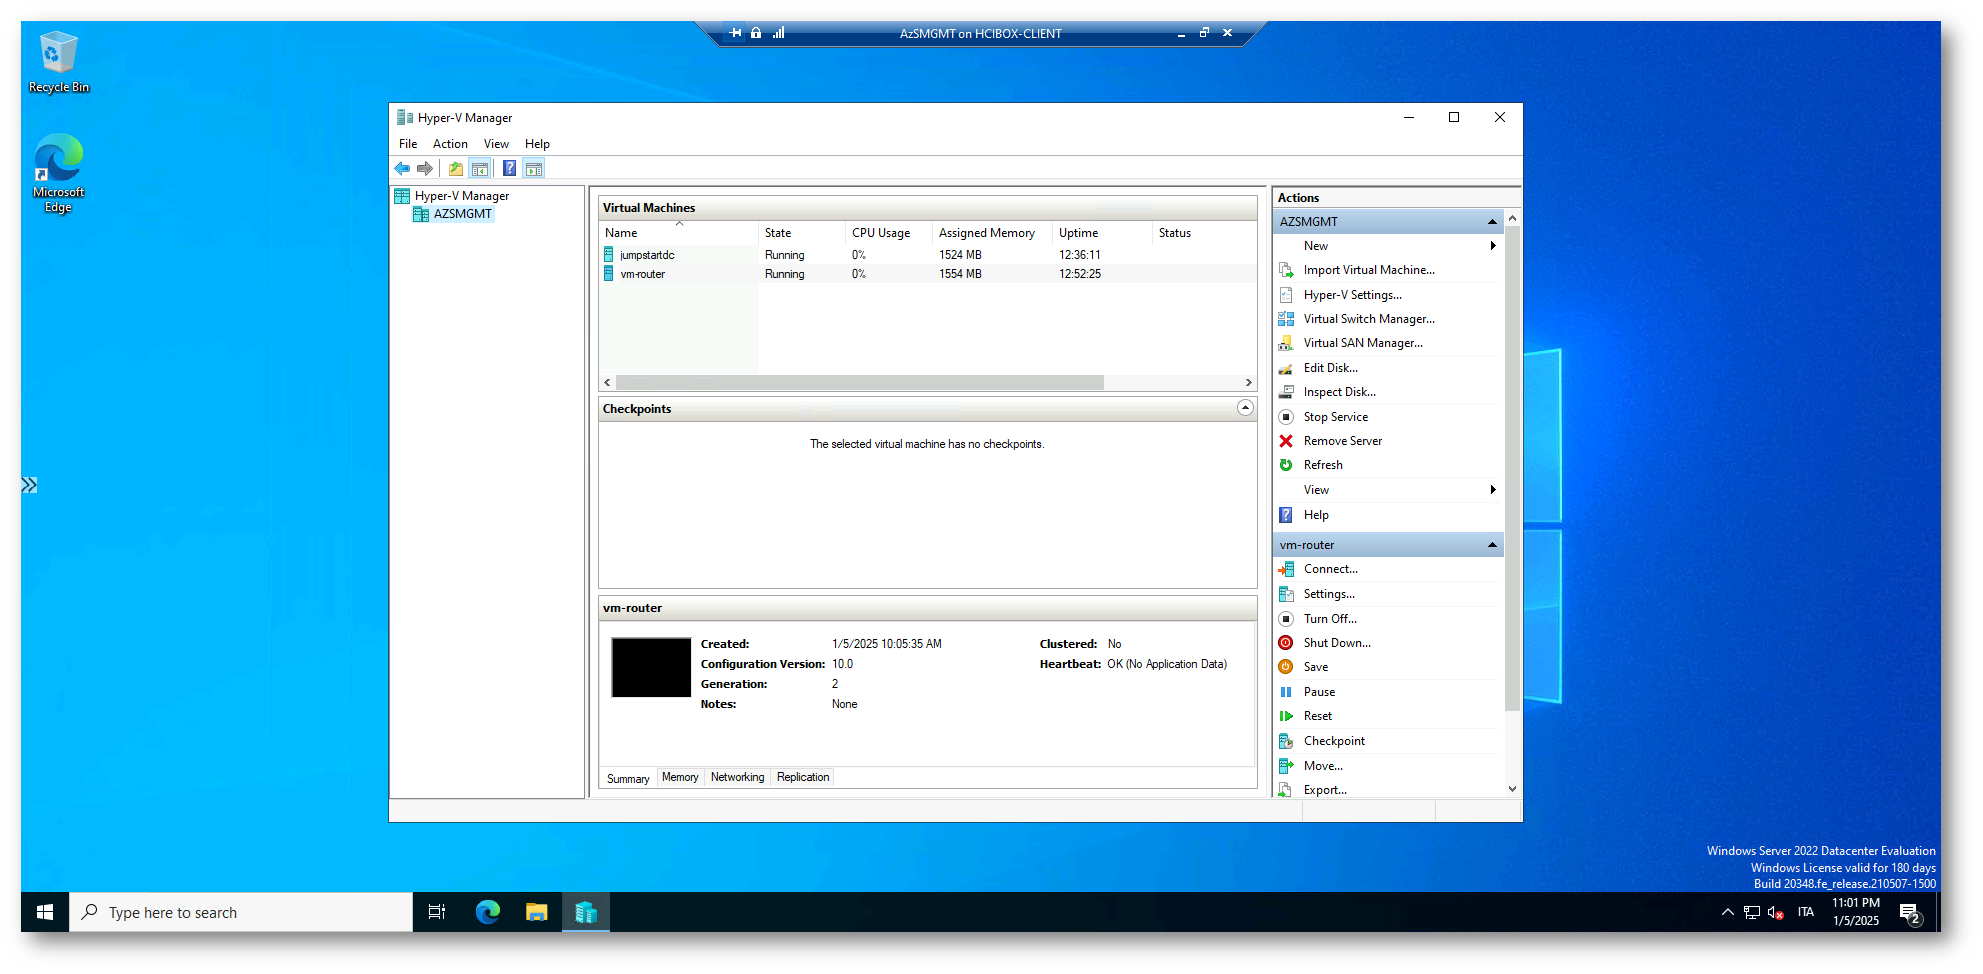This screenshot has height=974, width=1983.
Task: Click Import Virtual Machine...
Action: tap(1368, 270)
